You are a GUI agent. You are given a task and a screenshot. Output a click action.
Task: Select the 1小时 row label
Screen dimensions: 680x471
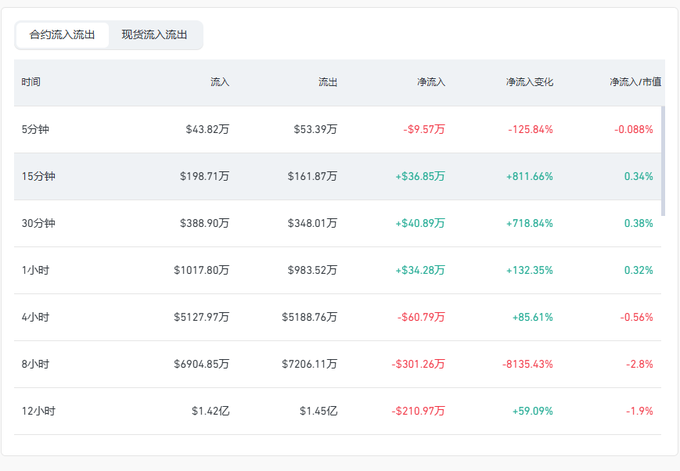click(x=36, y=270)
